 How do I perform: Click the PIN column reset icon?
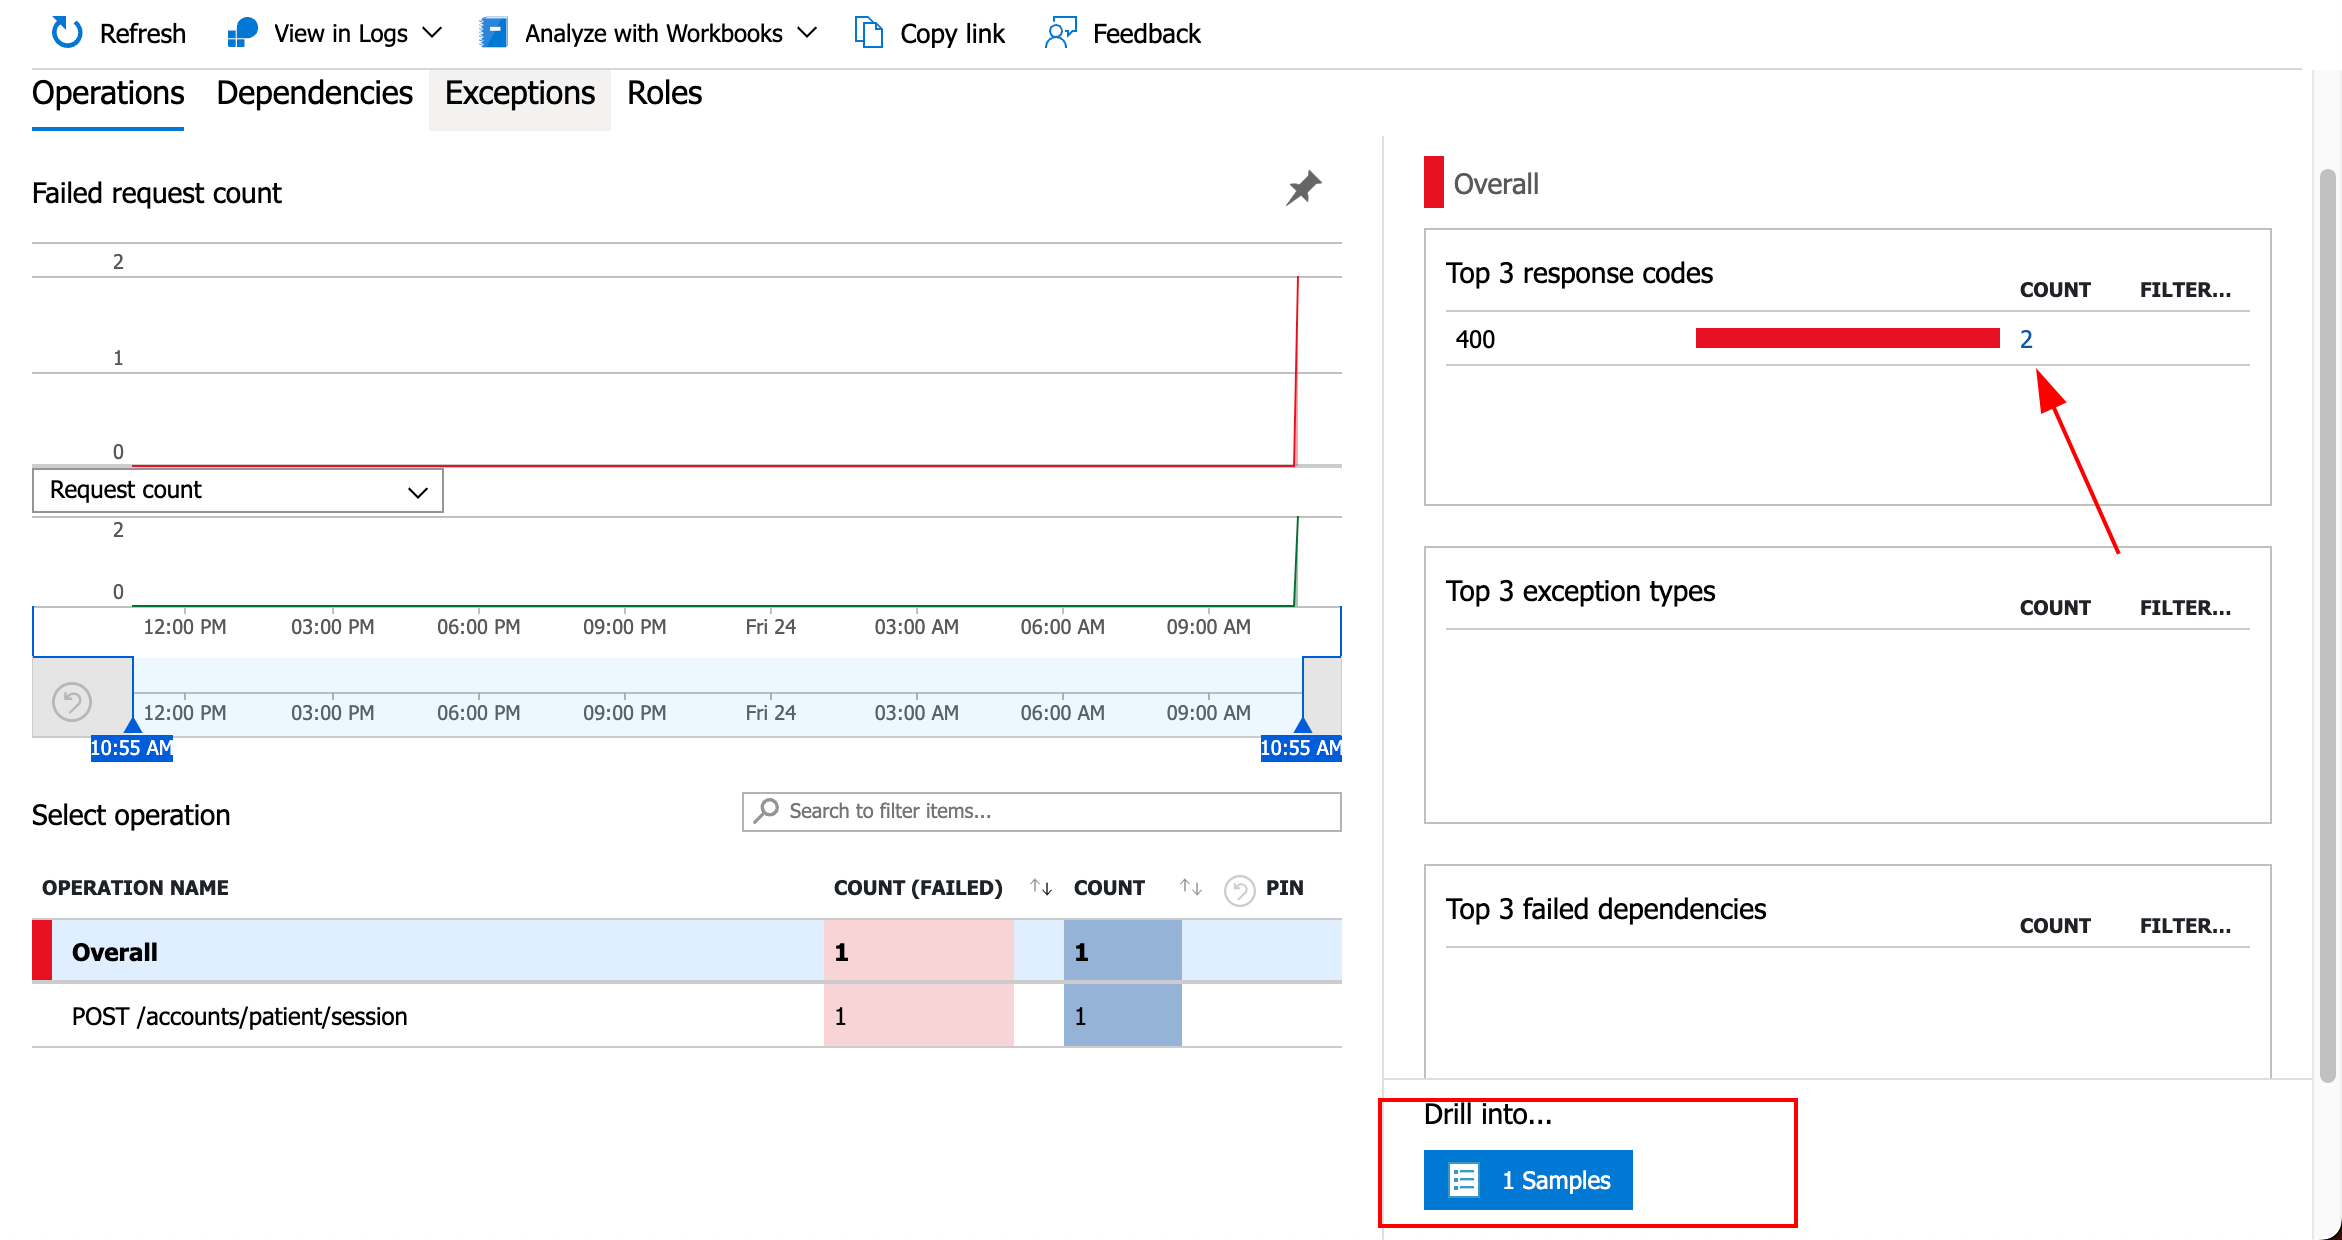(x=1239, y=889)
